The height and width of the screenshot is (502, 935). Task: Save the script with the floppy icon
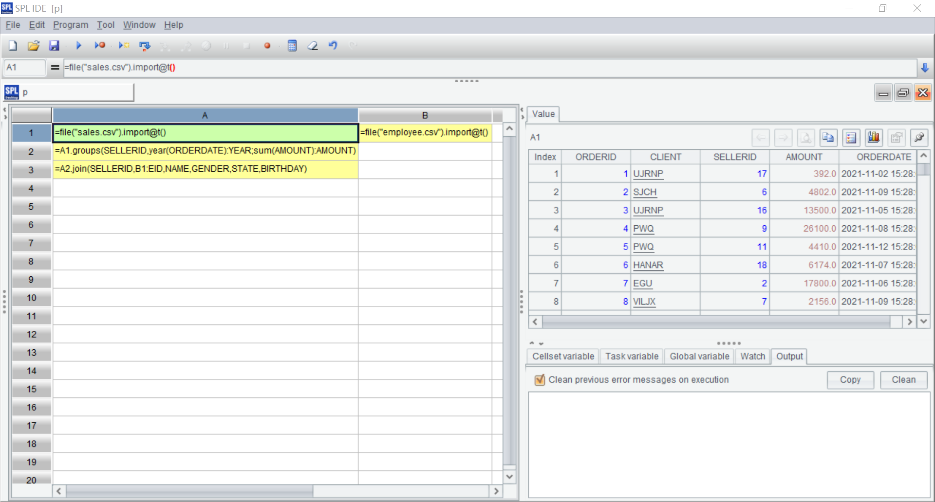(x=54, y=46)
